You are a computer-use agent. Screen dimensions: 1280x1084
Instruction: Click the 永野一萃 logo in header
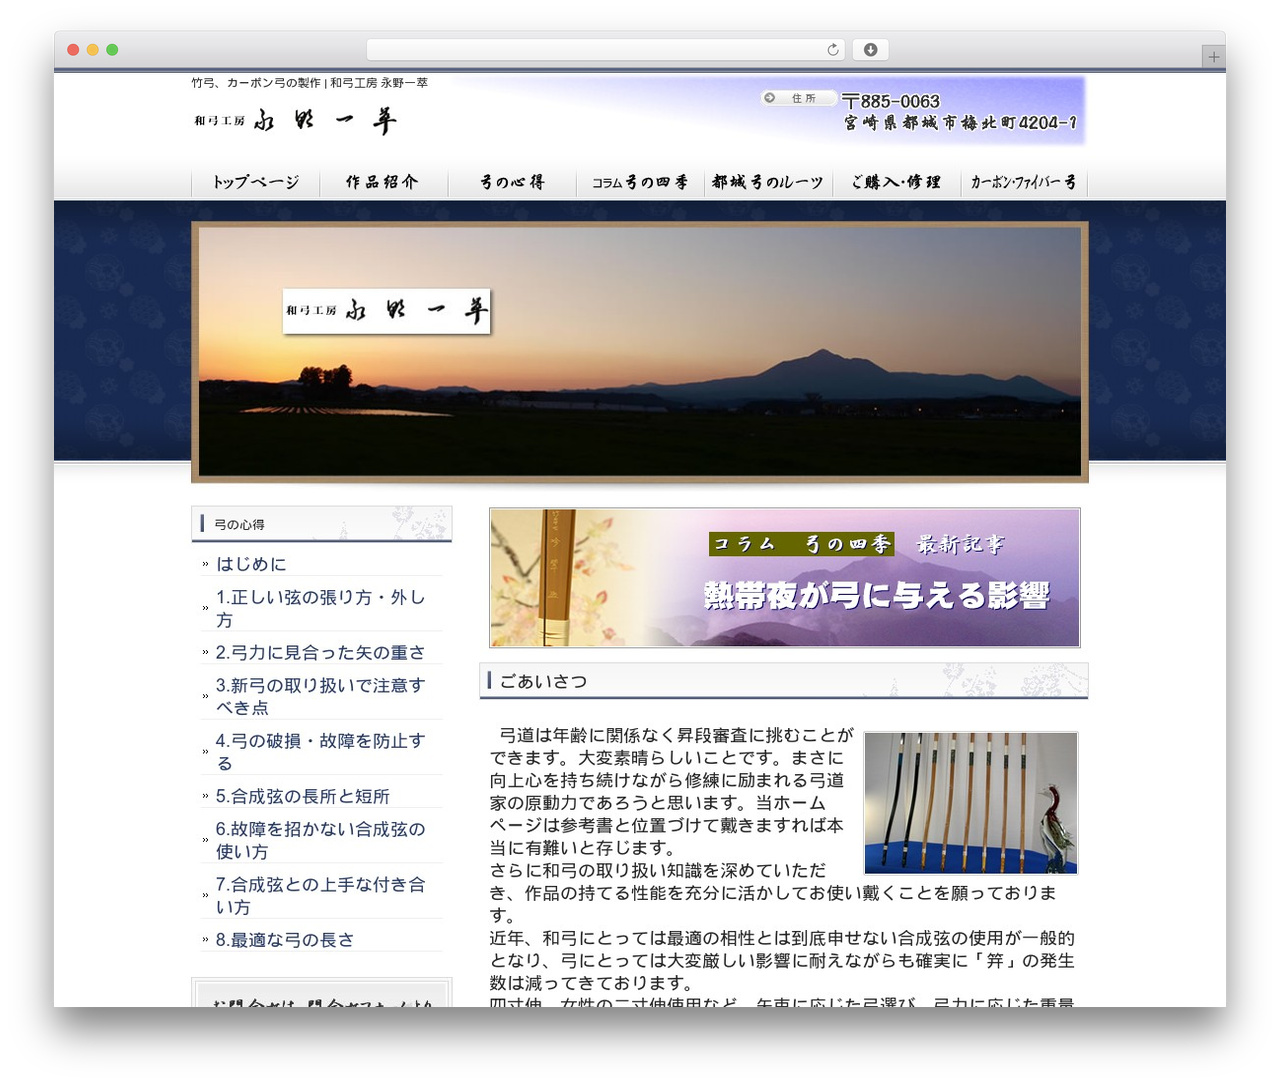pyautogui.click(x=296, y=121)
